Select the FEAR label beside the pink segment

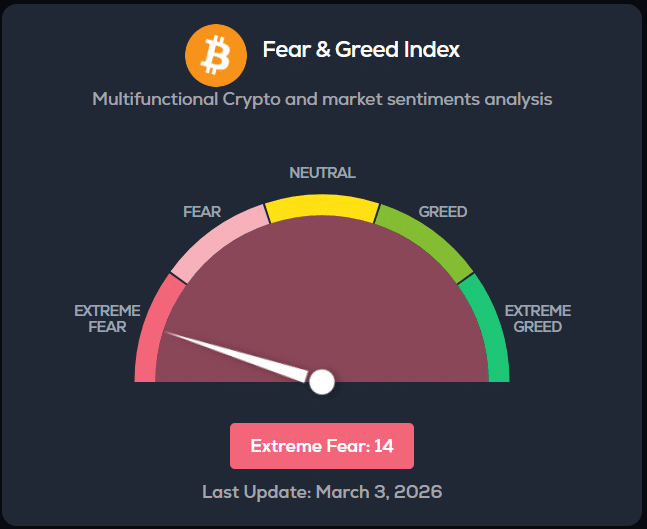tap(202, 212)
